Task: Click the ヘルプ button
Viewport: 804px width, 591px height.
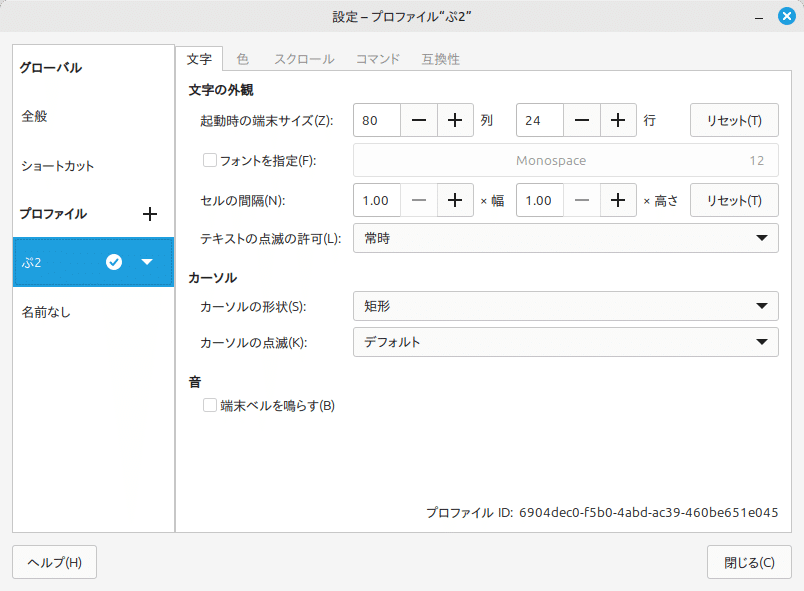Action: coord(54,562)
